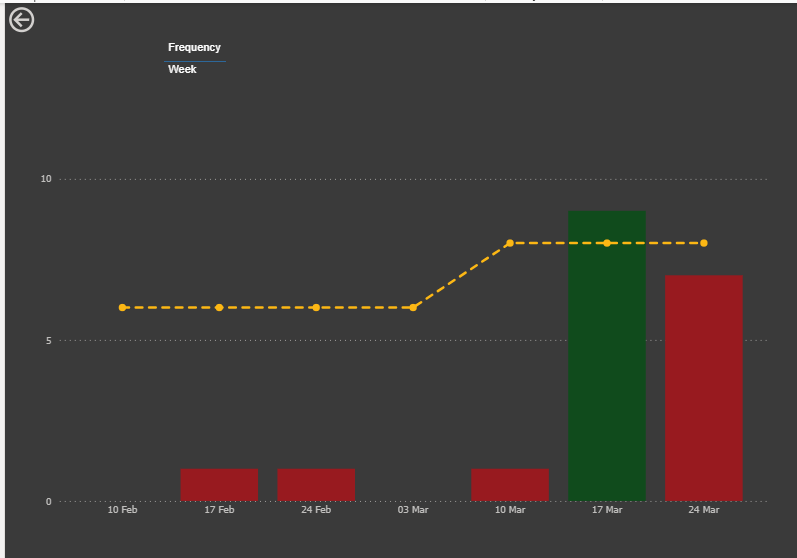Image resolution: width=797 pixels, height=558 pixels.
Task: Click the '03 Mar' axis label
Action: point(413,510)
